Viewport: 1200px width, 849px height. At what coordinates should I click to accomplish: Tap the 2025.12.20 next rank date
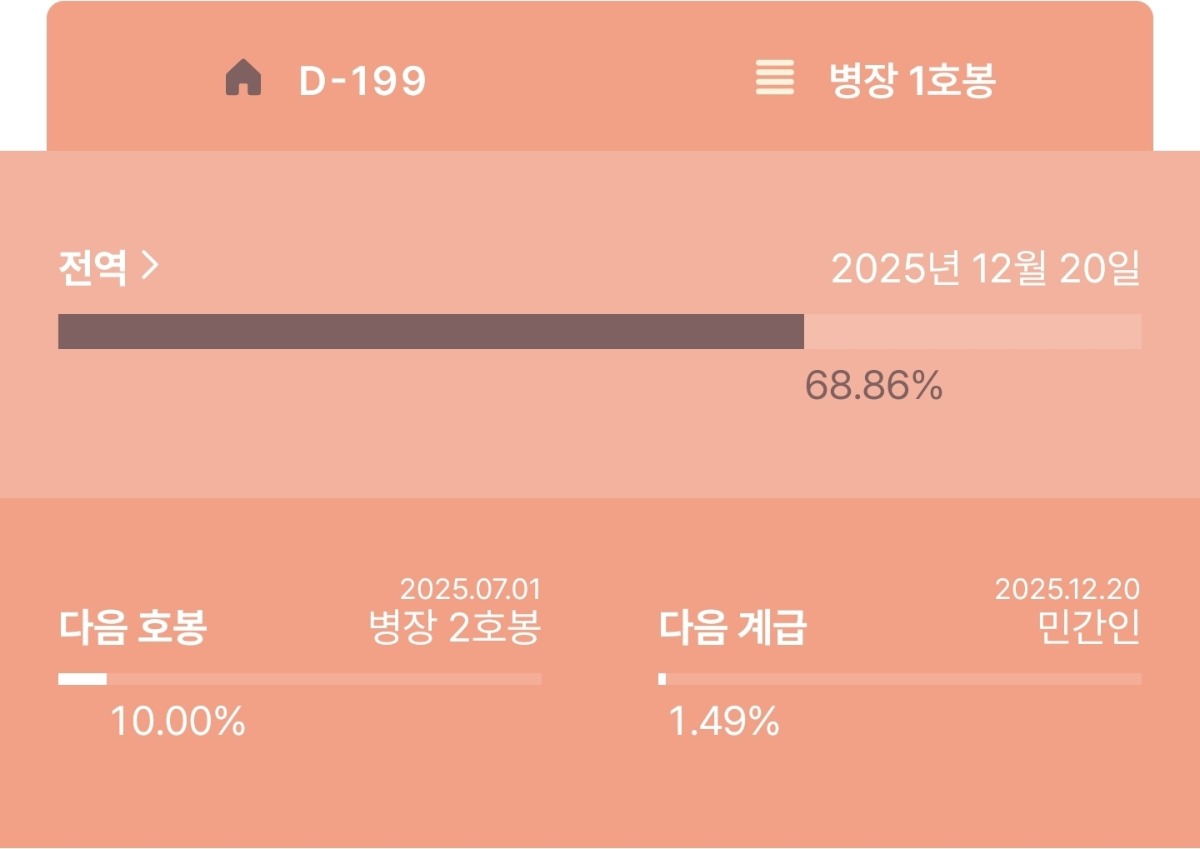(x=1067, y=589)
